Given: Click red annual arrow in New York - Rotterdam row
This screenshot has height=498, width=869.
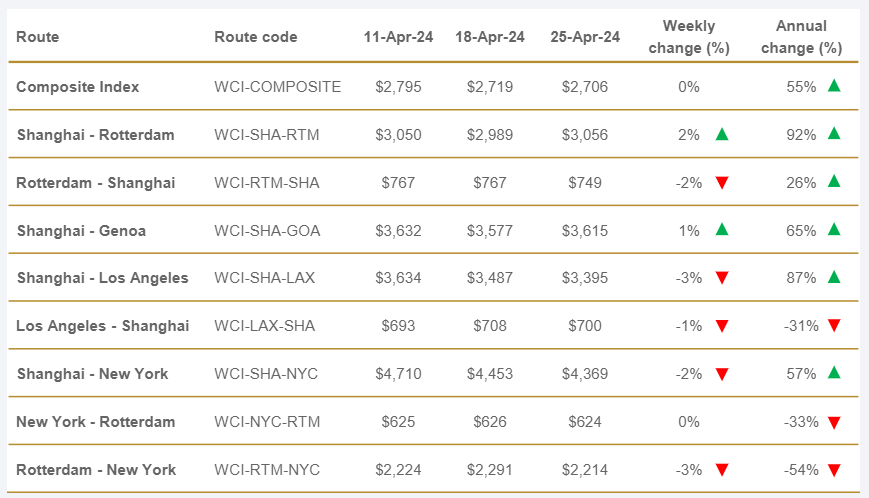Looking at the screenshot, I should click(x=834, y=422).
